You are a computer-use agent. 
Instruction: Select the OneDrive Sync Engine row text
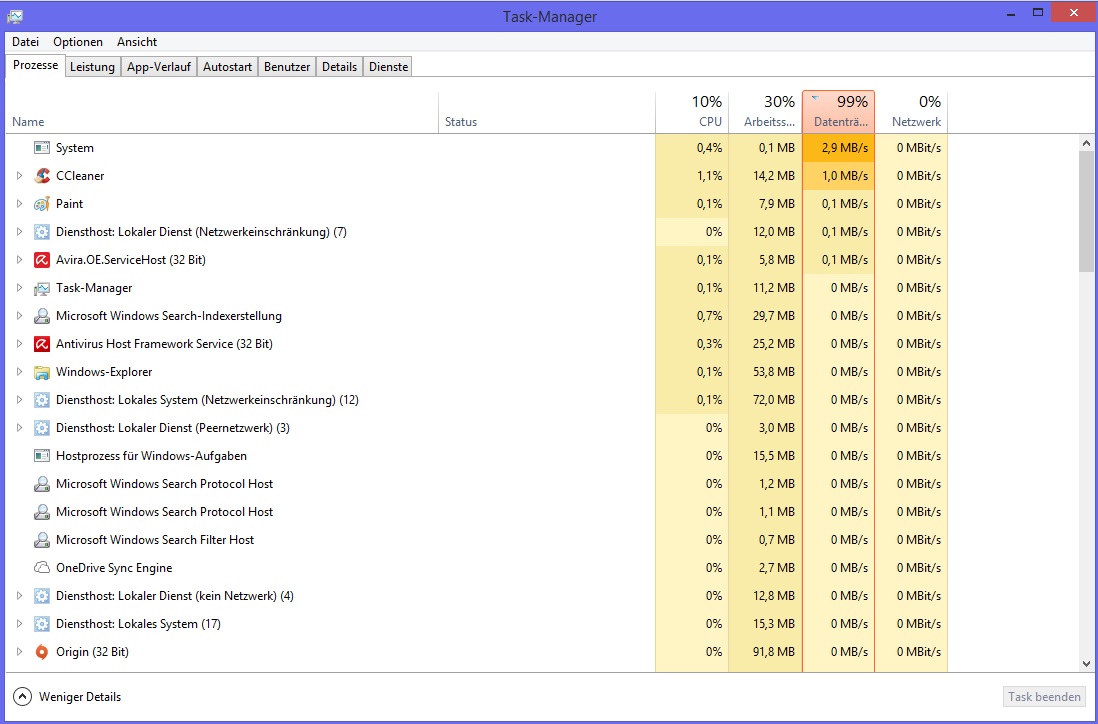[114, 568]
